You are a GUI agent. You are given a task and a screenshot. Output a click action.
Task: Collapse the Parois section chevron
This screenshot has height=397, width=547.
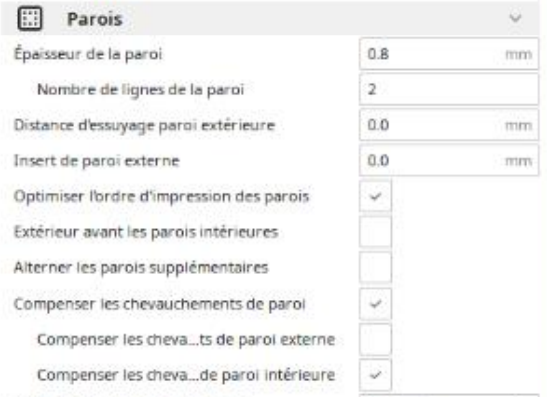click(x=515, y=18)
